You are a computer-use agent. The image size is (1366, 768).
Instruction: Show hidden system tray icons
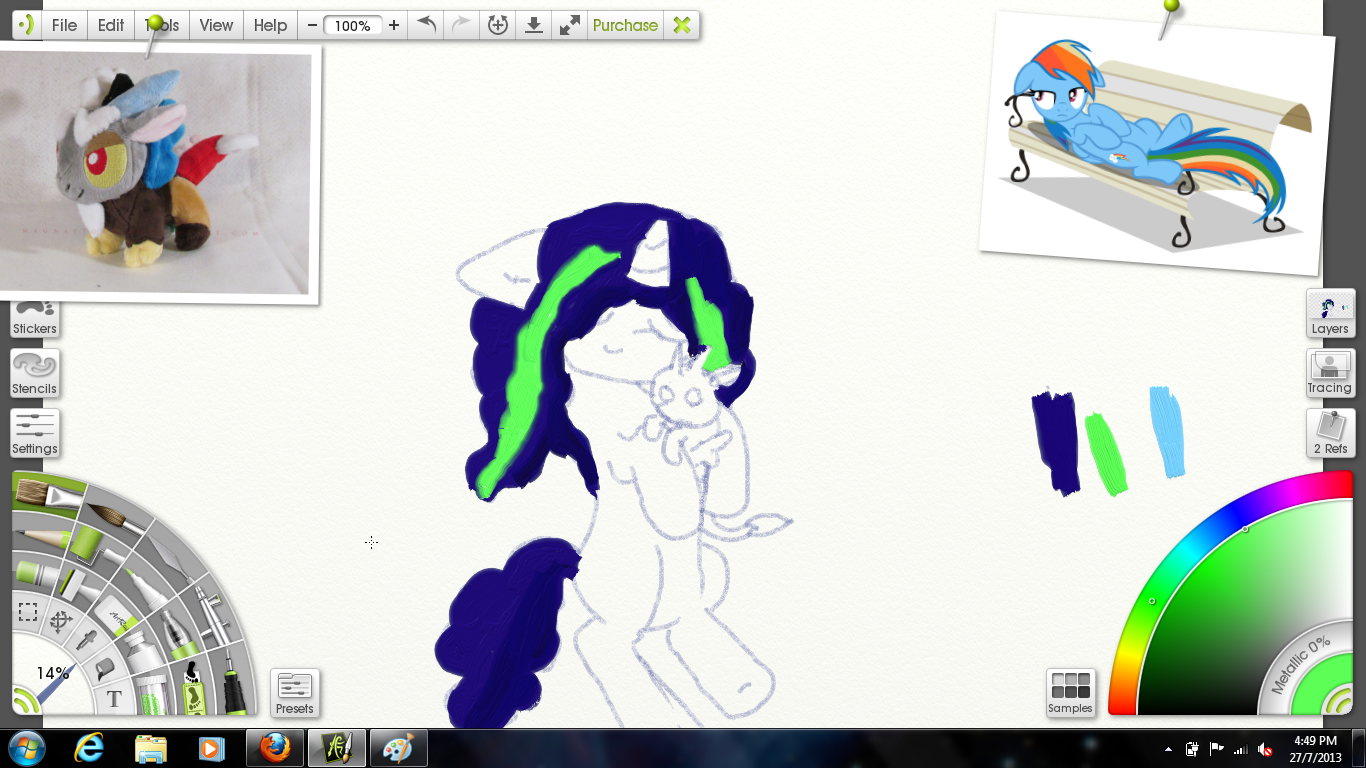1168,749
